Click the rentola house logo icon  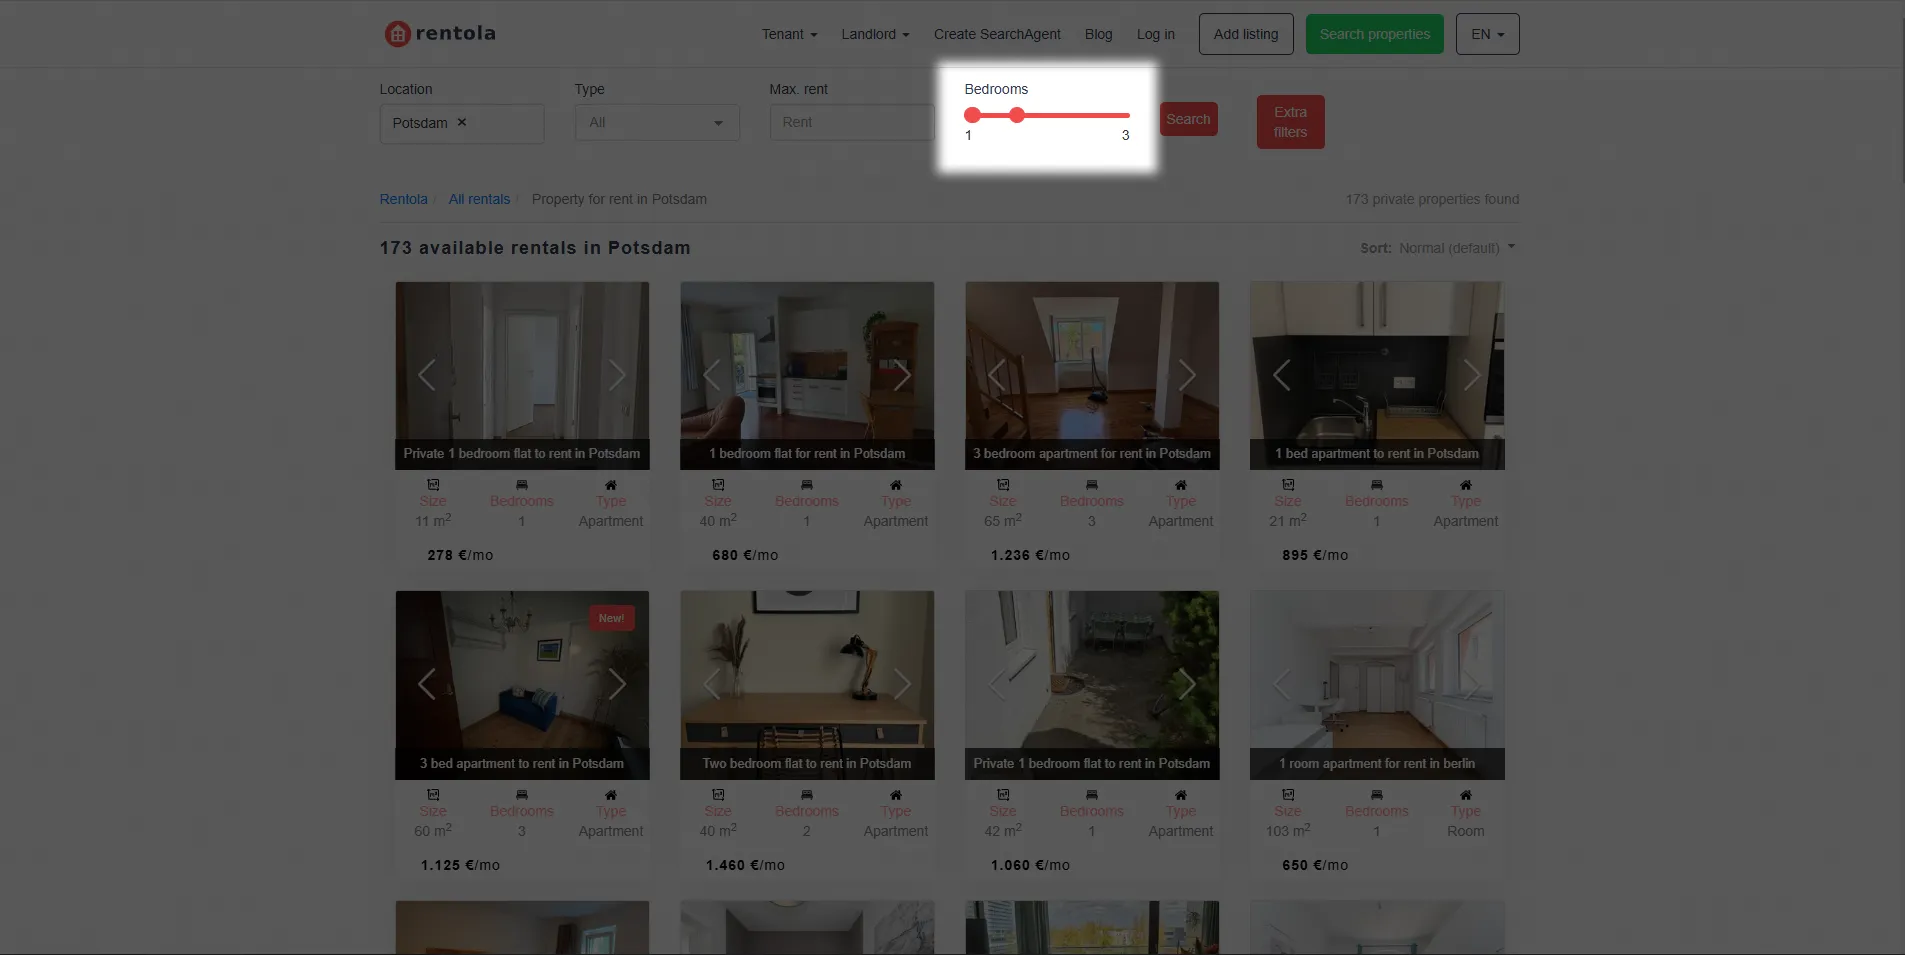point(397,34)
